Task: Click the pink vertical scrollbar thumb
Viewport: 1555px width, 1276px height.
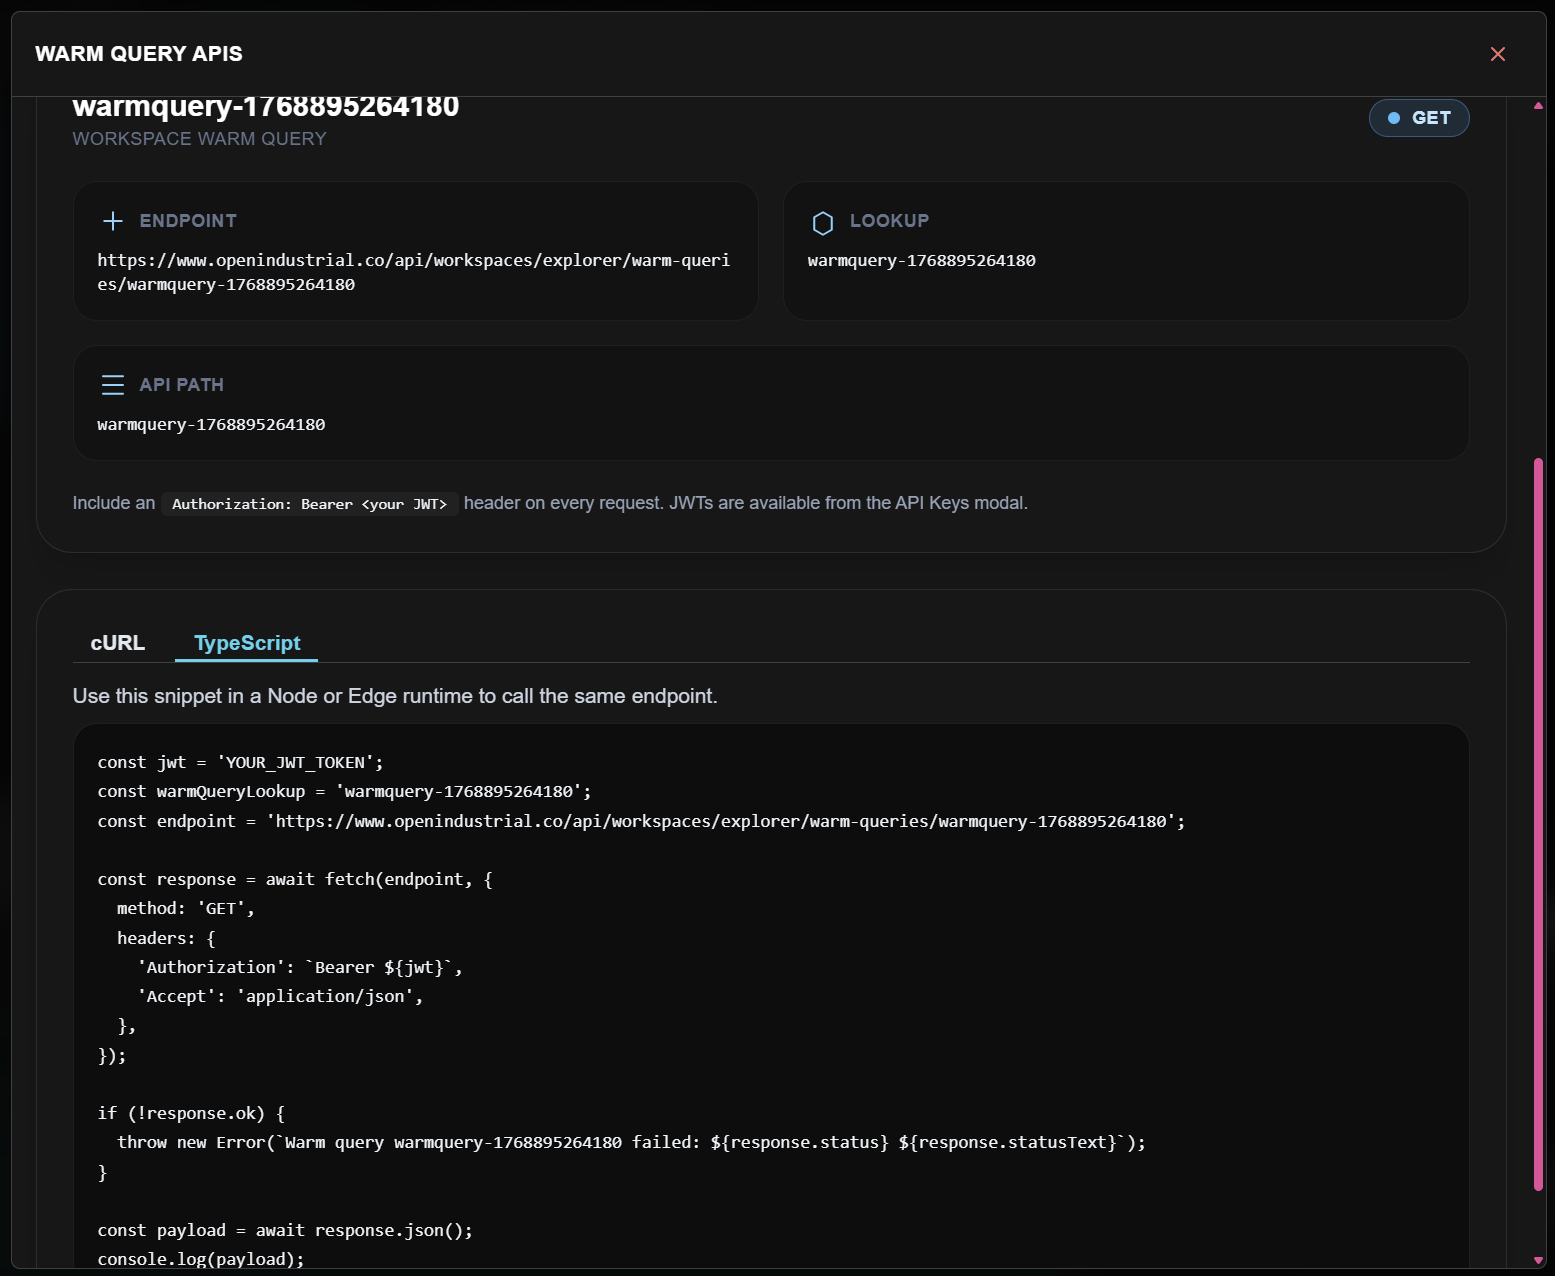Action: (x=1538, y=824)
